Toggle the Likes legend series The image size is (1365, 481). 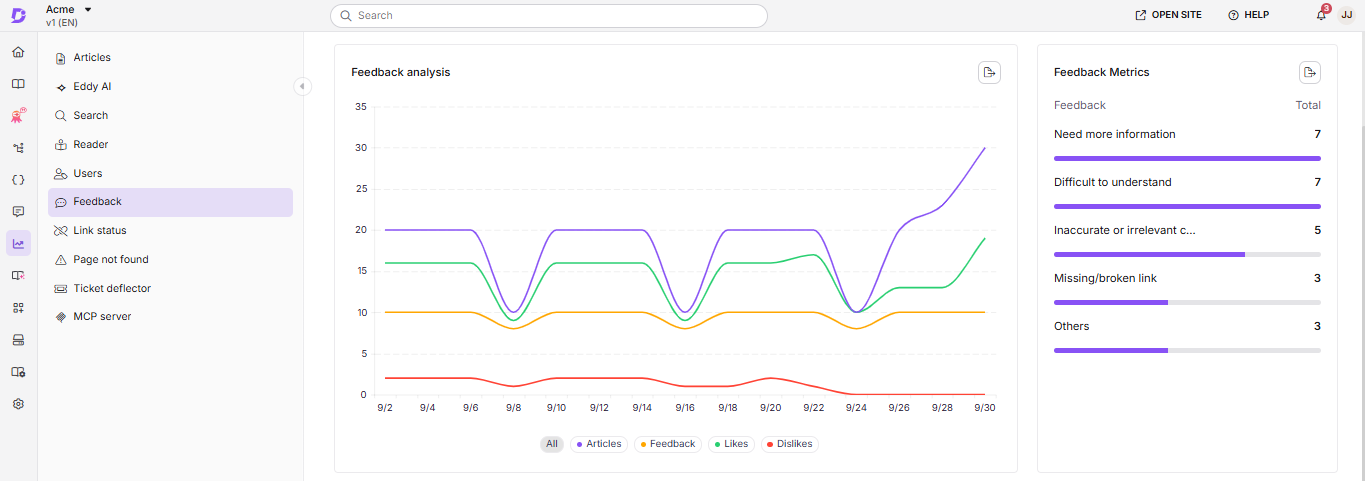click(732, 444)
